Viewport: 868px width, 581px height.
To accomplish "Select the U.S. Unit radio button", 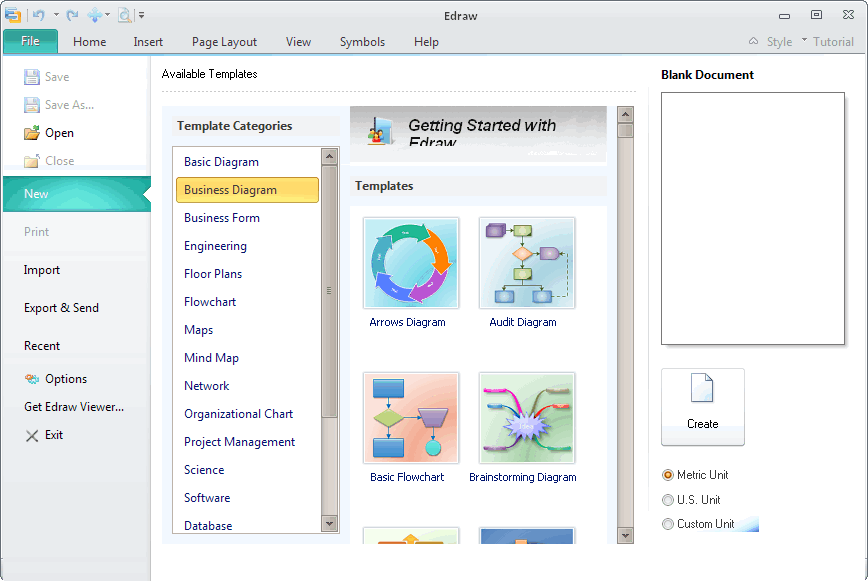I will 668,500.
